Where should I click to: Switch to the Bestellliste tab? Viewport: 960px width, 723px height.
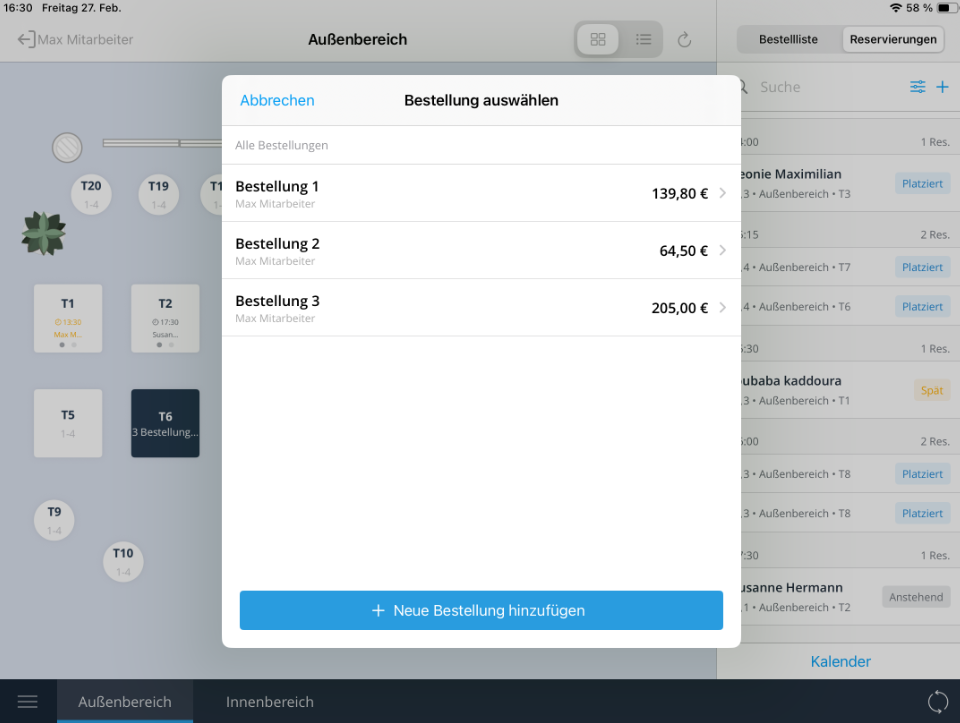(788, 40)
